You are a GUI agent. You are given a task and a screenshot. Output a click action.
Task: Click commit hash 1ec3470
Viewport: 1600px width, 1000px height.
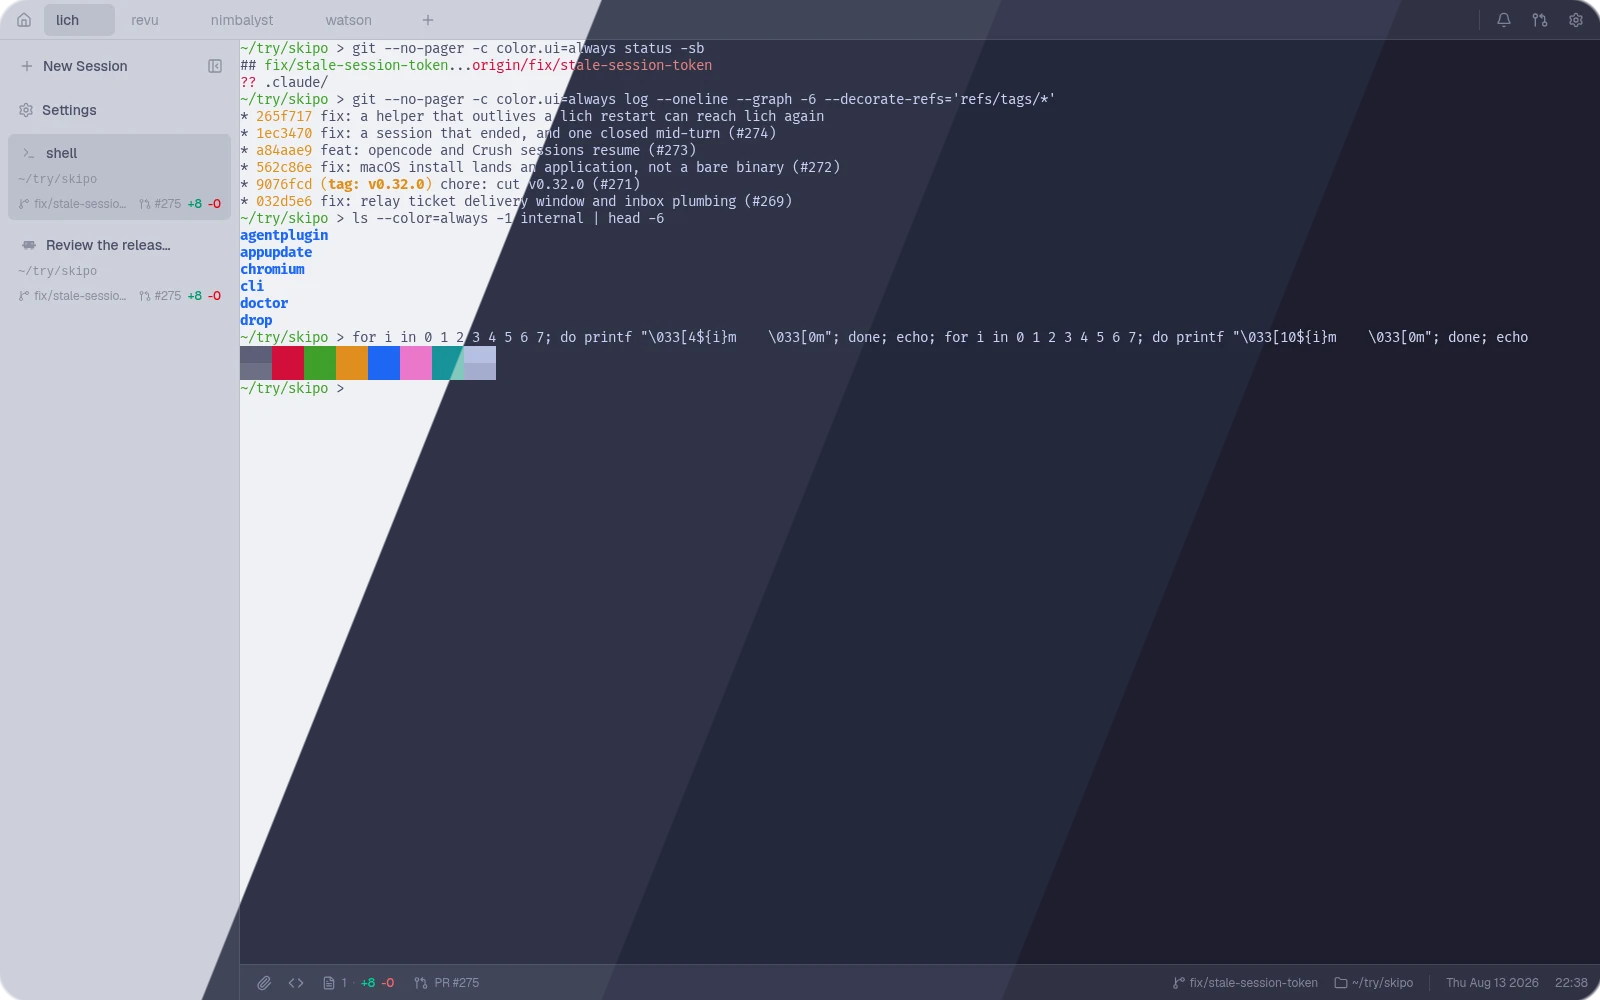click(x=284, y=133)
